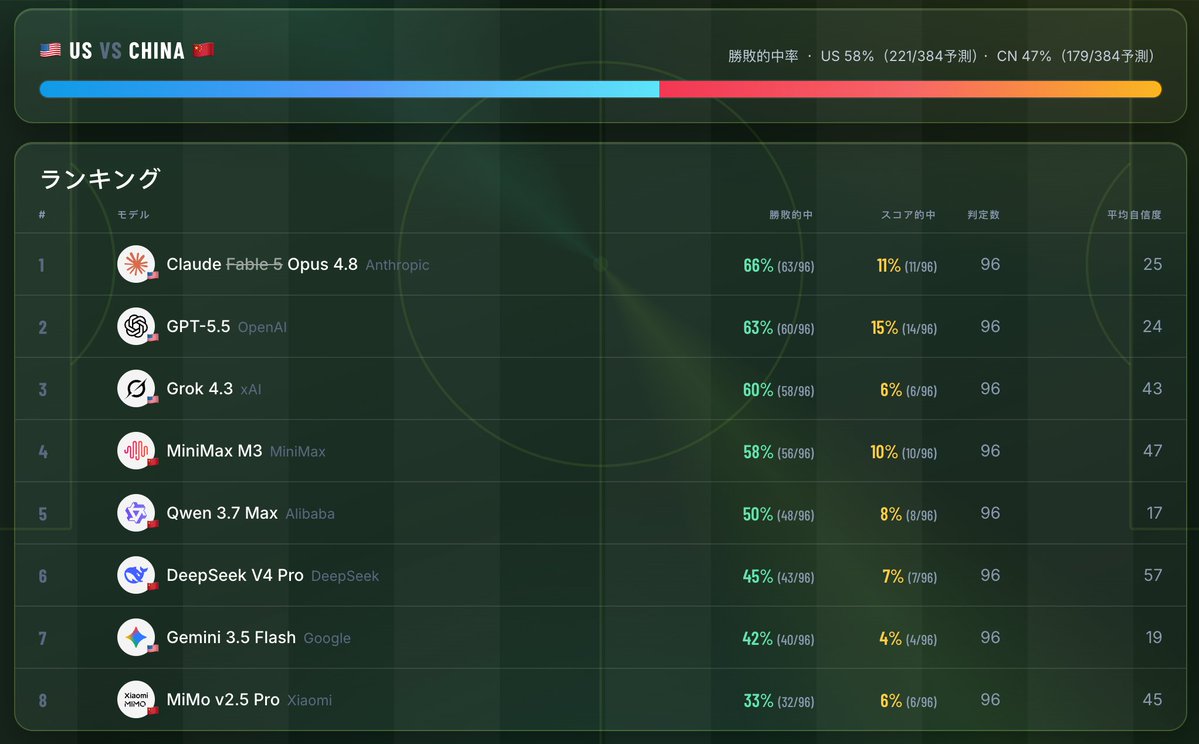1199x744 pixels.
Task: Select the MiniMax M3 model name
Action: pyautogui.click(x=214, y=450)
